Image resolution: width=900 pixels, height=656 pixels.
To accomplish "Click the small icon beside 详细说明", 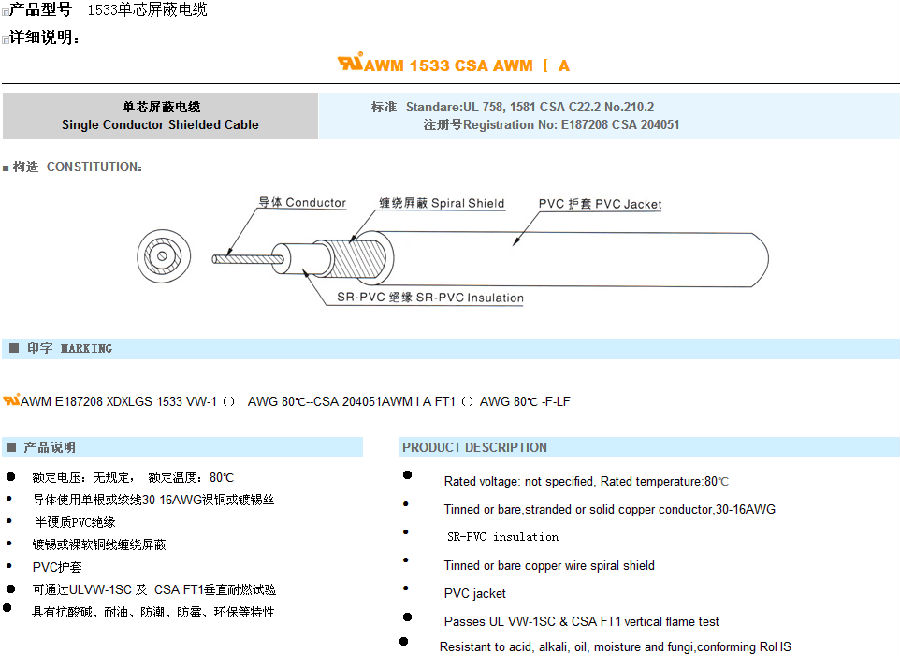I will pos(5,40).
